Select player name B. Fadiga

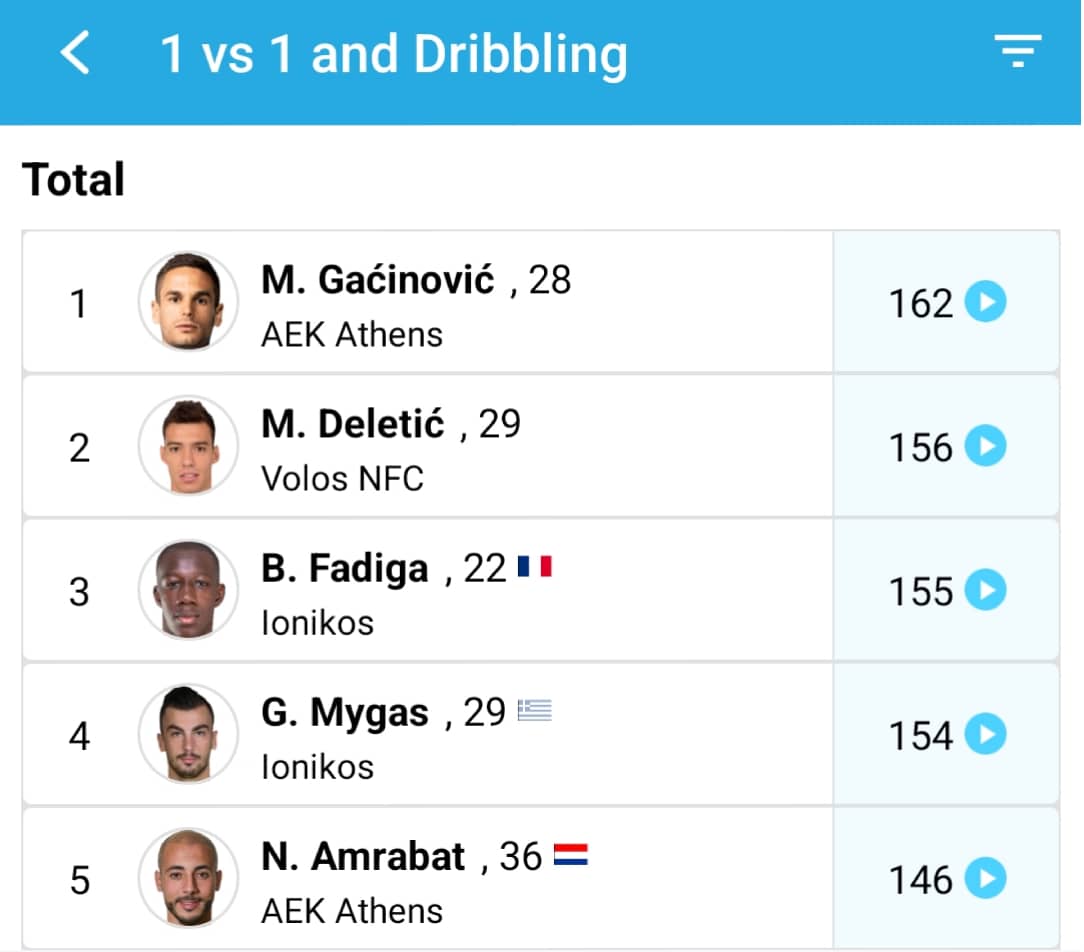click(x=344, y=569)
